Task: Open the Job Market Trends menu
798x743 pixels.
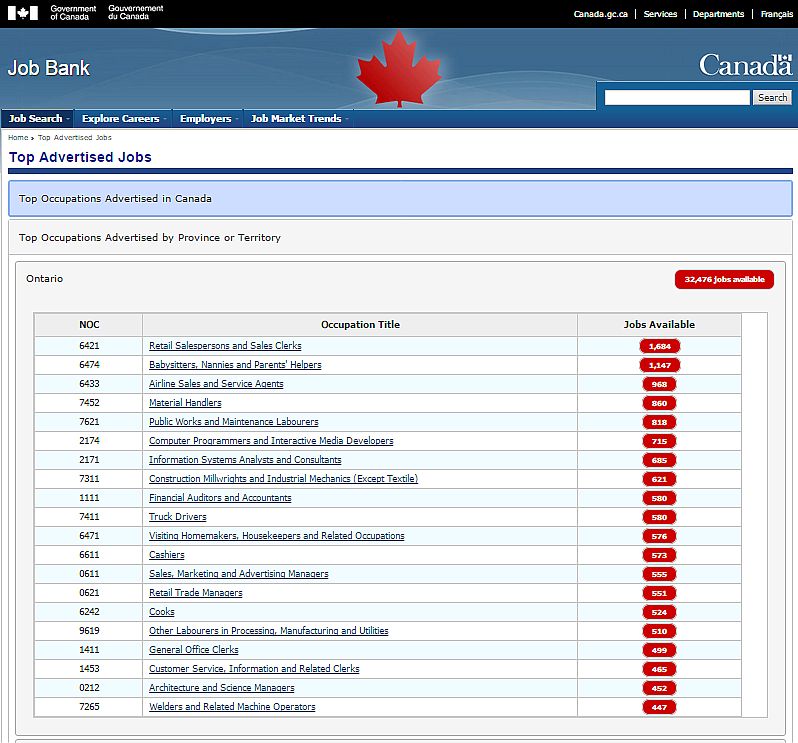Action: [298, 119]
